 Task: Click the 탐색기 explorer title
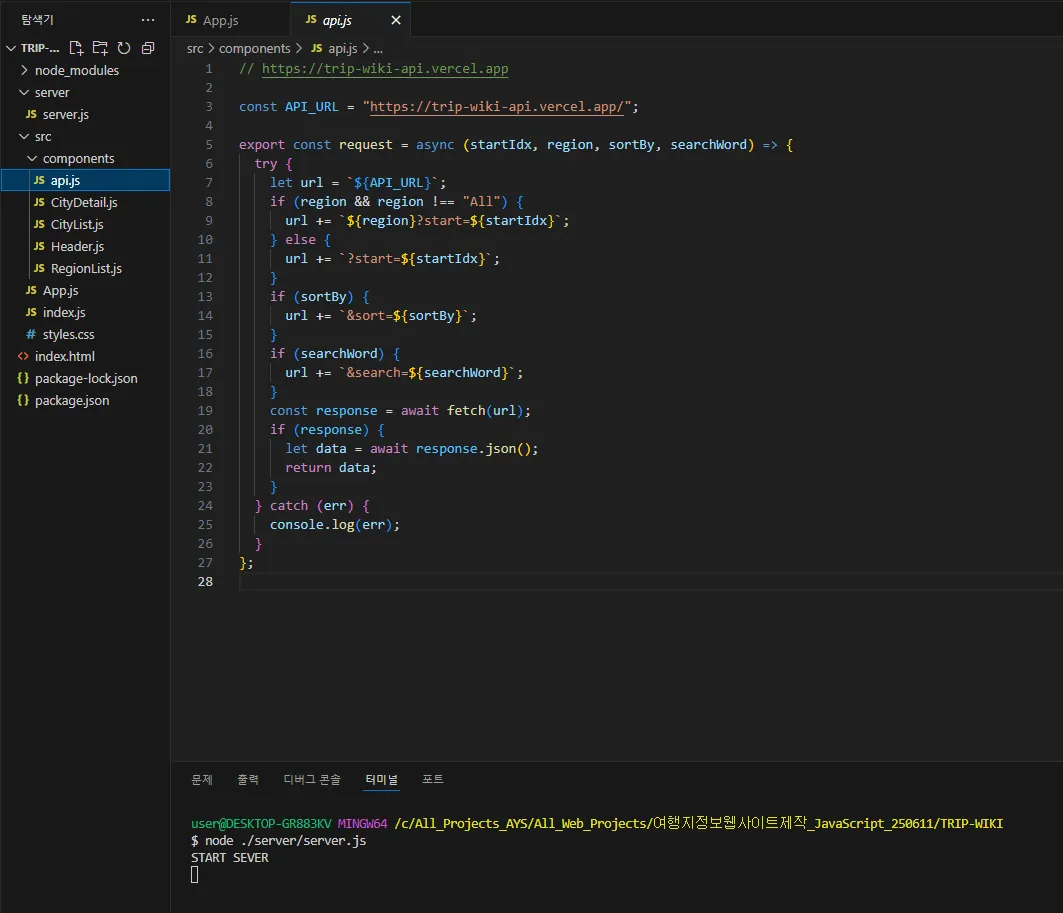[37, 20]
